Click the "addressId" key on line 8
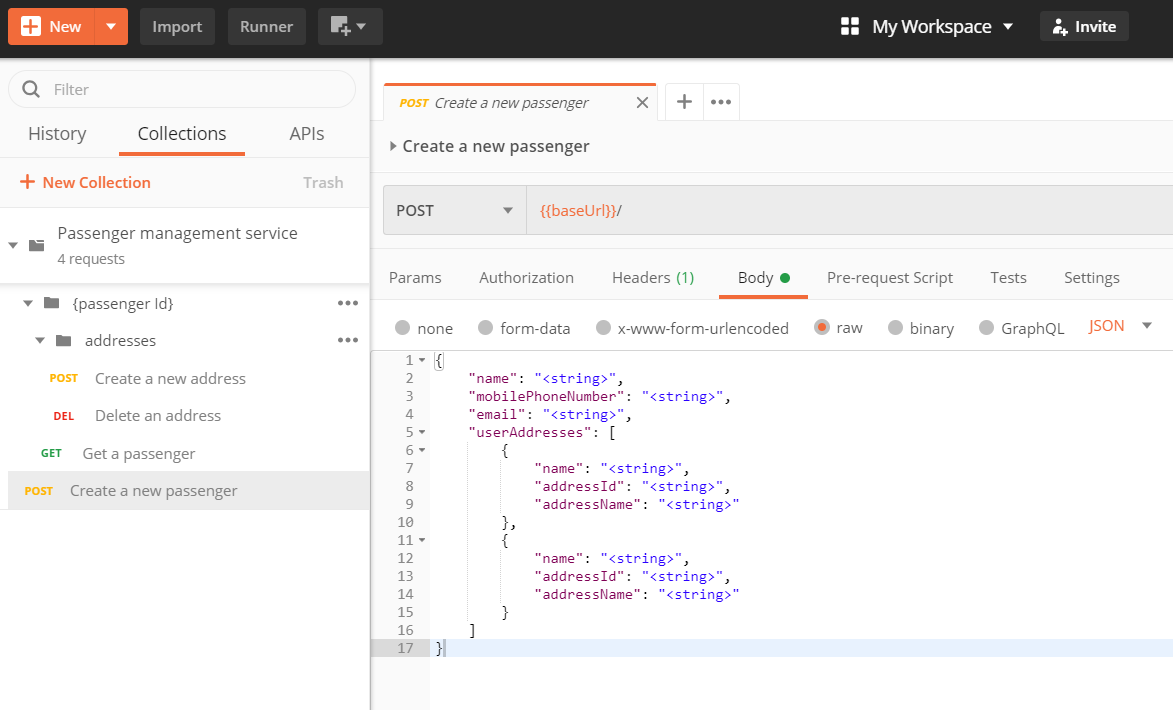Screen dimensions: 1173x710 pos(579,486)
